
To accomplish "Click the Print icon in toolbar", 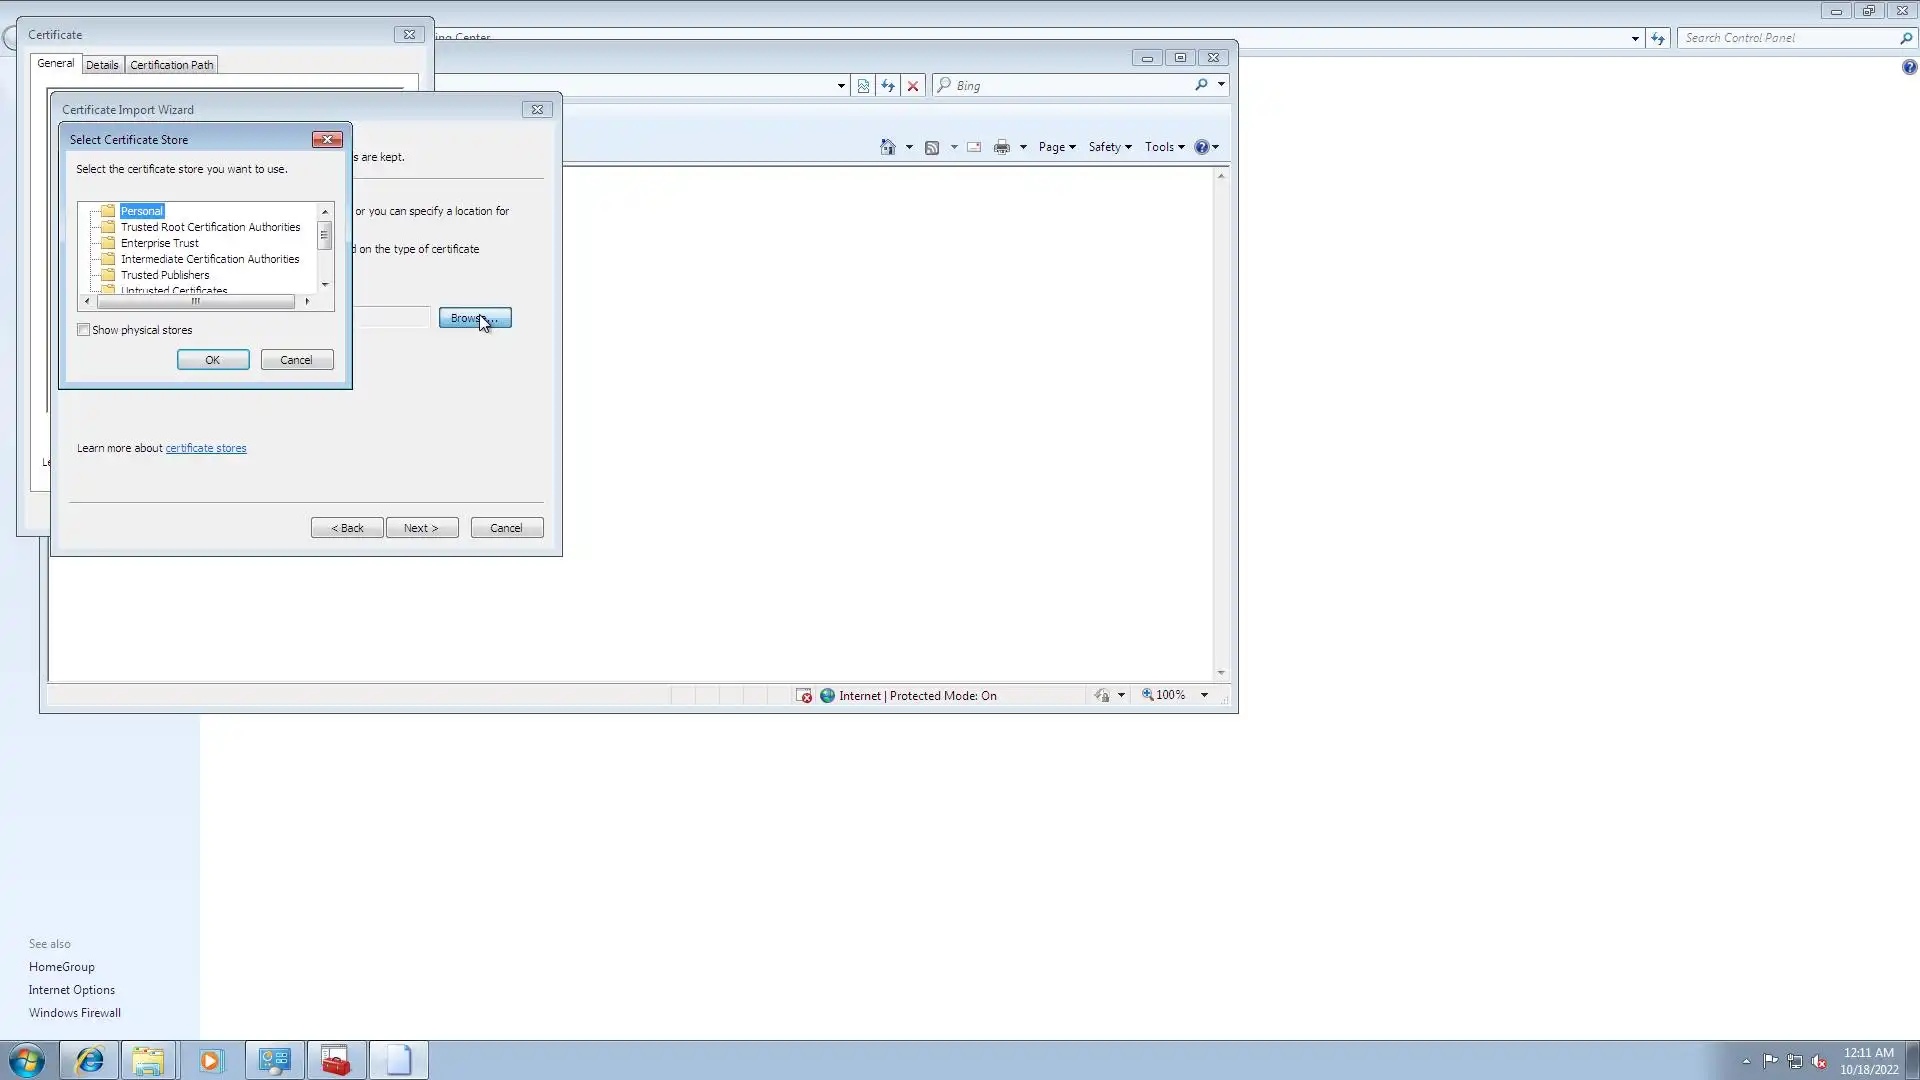I will tap(1001, 147).
